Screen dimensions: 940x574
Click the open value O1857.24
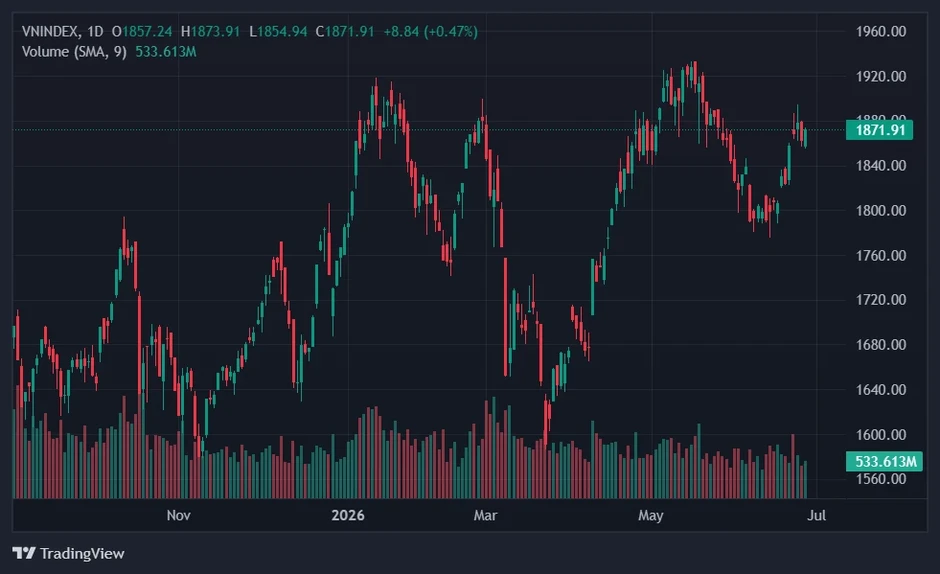coord(142,31)
